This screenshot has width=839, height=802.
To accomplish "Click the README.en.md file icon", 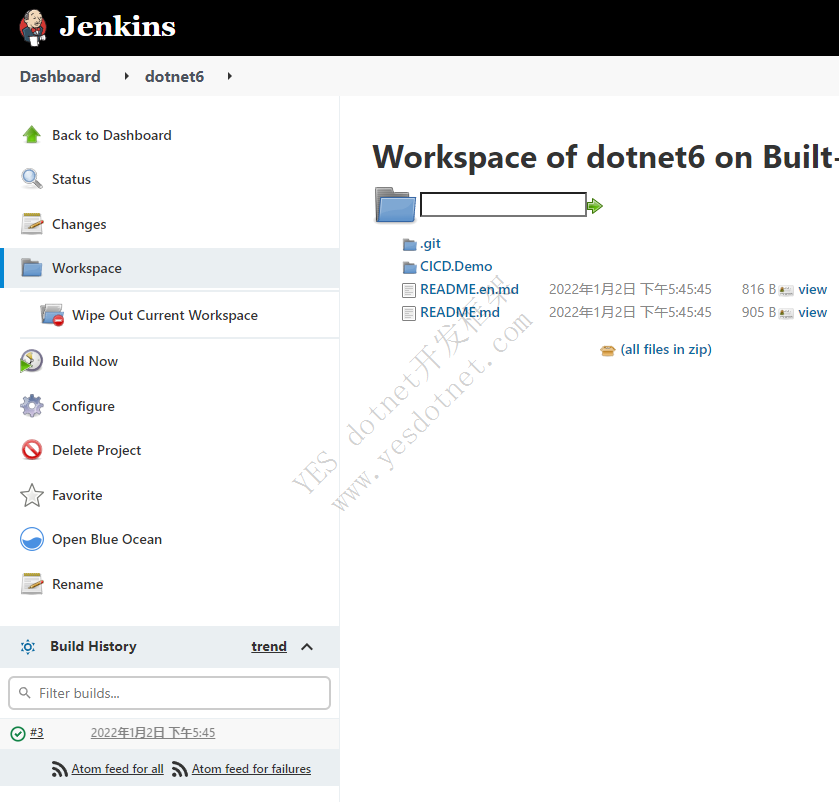I will click(409, 290).
